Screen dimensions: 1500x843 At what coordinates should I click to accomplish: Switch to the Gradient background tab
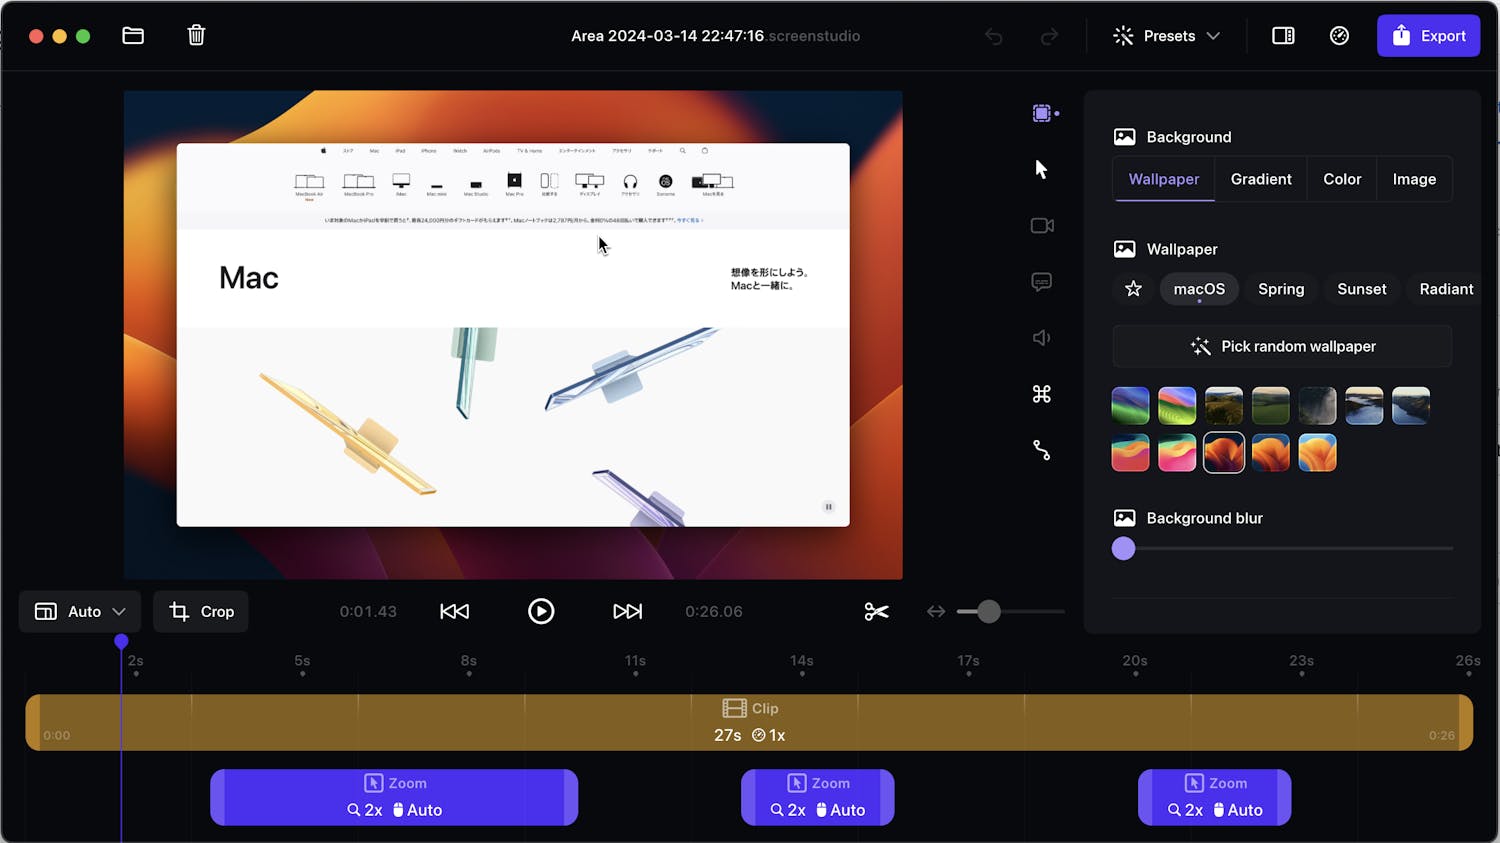pyautogui.click(x=1260, y=179)
